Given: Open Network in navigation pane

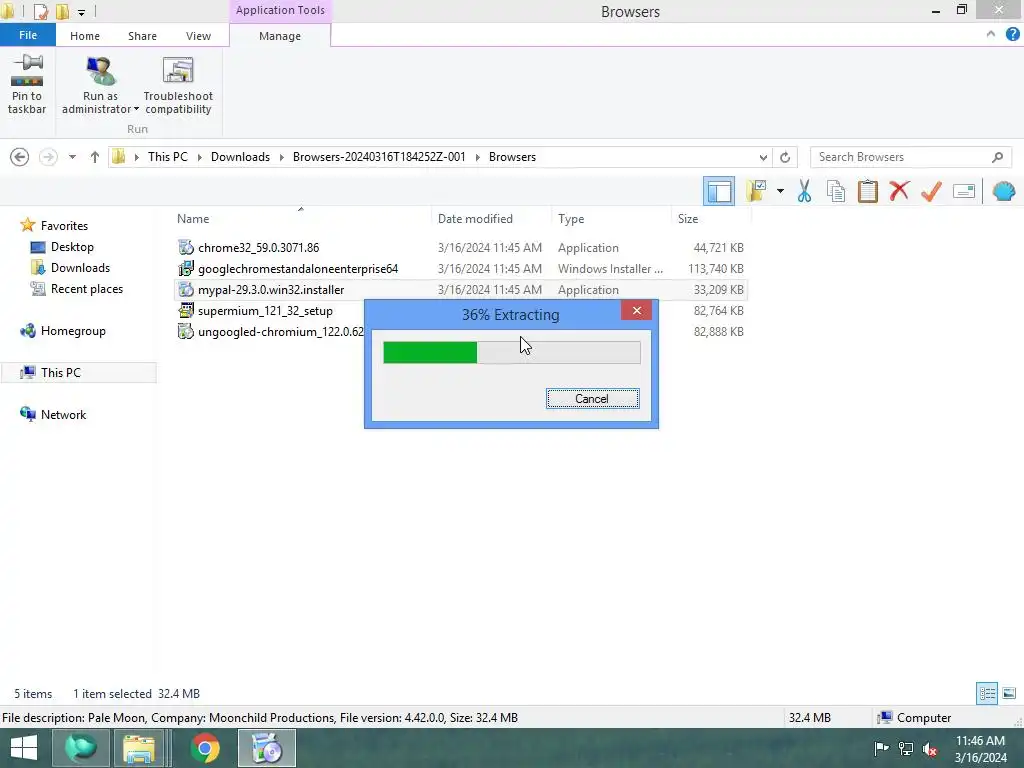Looking at the screenshot, I should tap(63, 415).
